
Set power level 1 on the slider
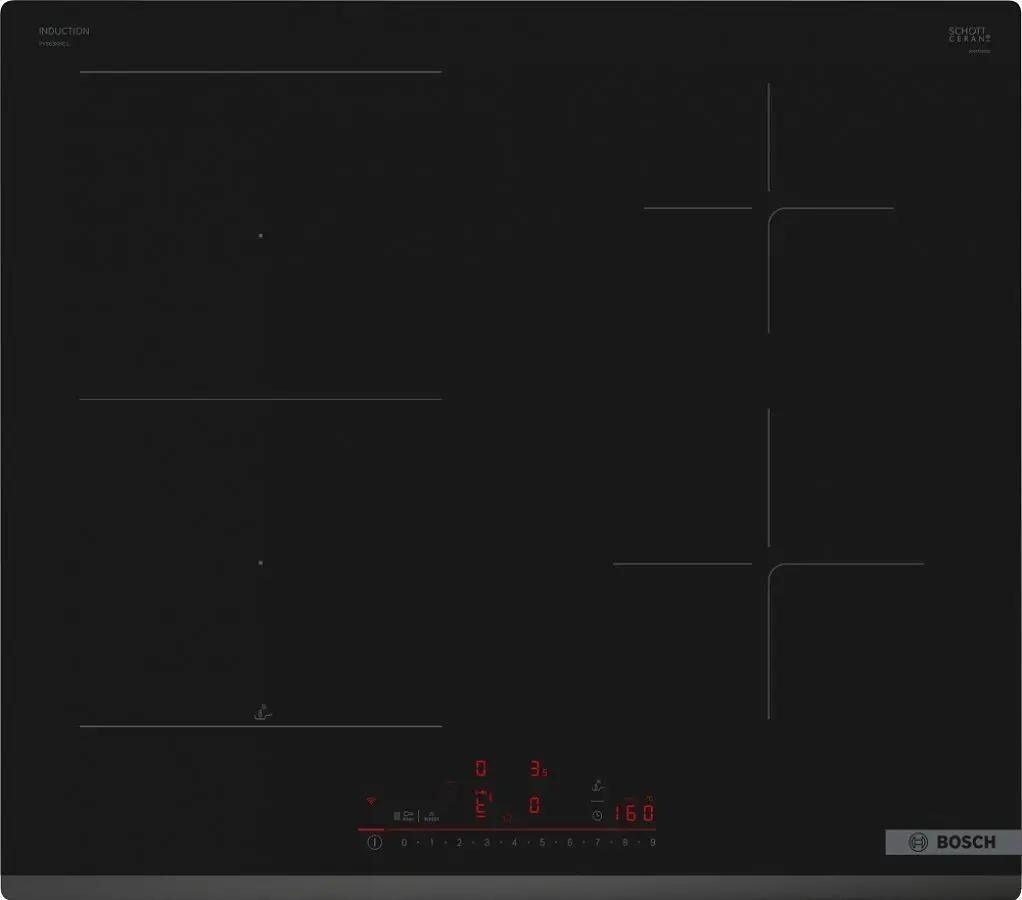[x=431, y=843]
